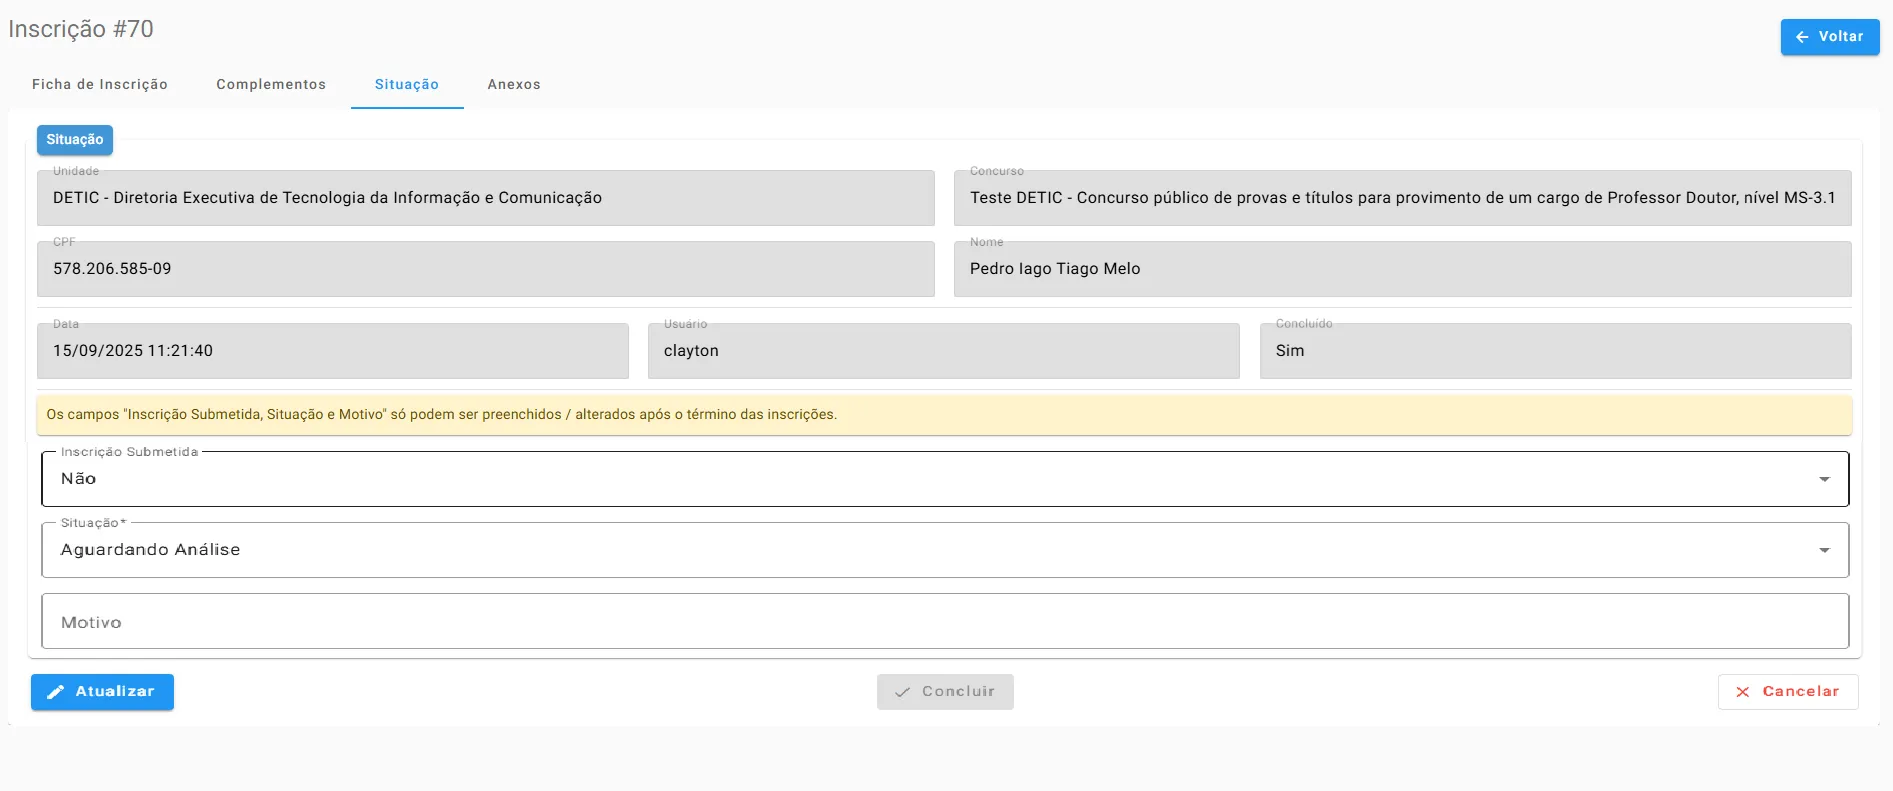Screen dimensions: 1893x791
Task: Click the pencil icon on Atualizar
Action: (x=56, y=692)
